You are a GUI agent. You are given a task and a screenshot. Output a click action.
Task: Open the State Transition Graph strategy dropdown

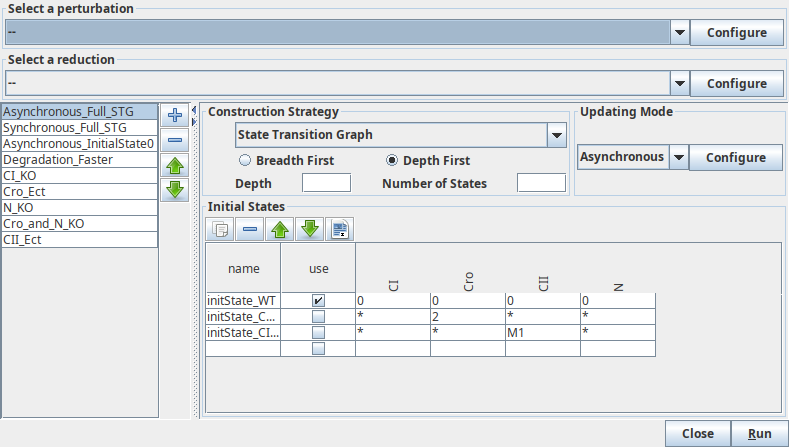tap(557, 135)
